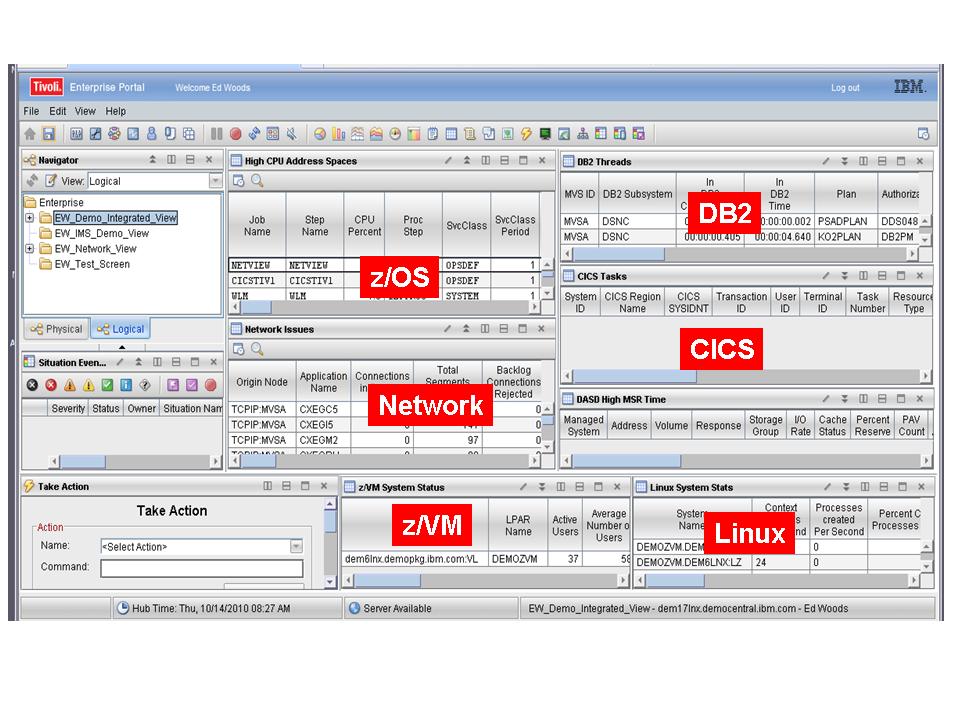Image resolution: width=960 pixels, height=720 pixels.
Task: Toggle the Fatal (black X) situation filter
Action: click(x=32, y=384)
